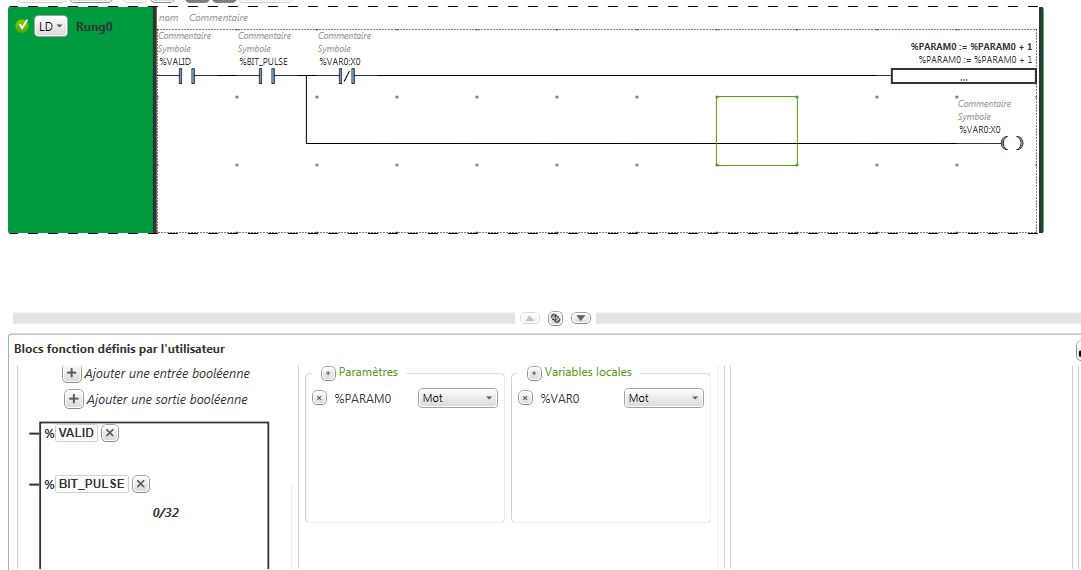Remove the %PARAM0 parameter
Image resolution: width=1081 pixels, height=570 pixels.
[x=319, y=398]
